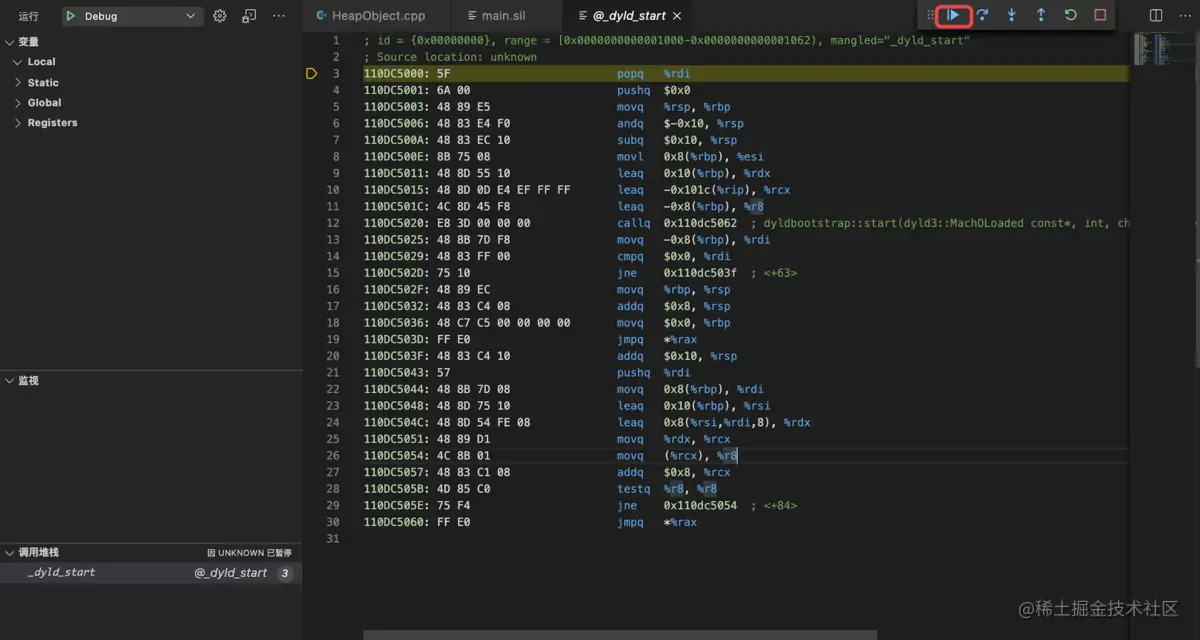Restart the debug session
The width and height of the screenshot is (1200, 640).
click(x=1070, y=15)
